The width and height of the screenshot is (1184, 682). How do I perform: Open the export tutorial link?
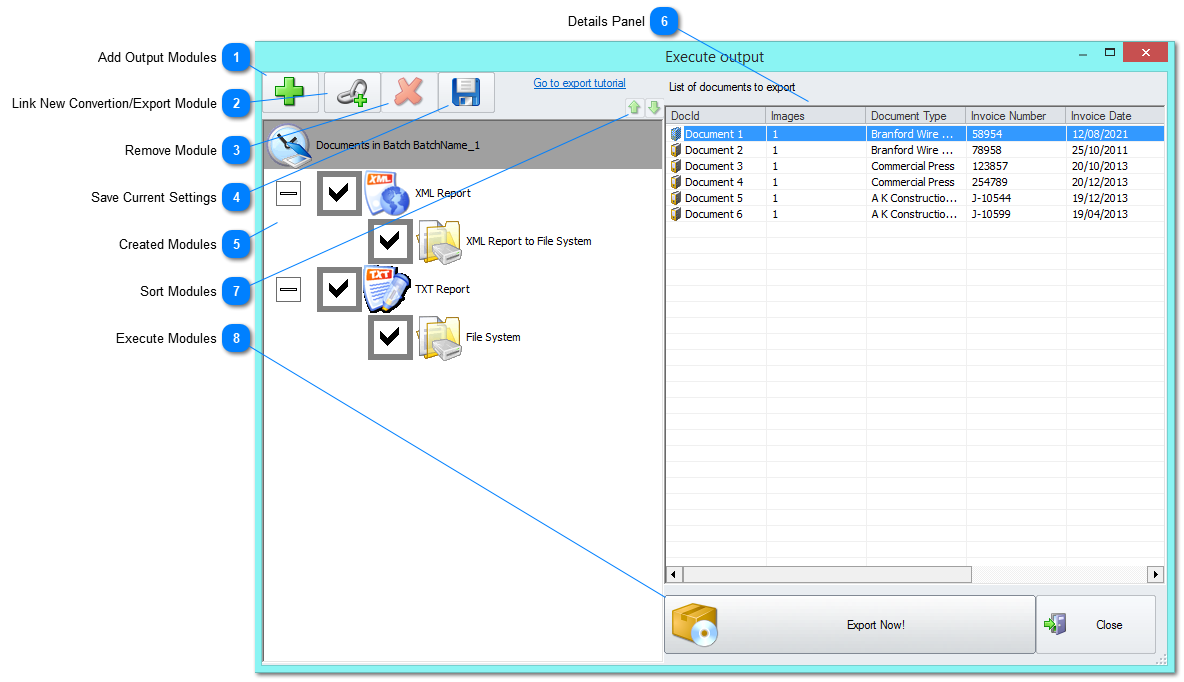579,83
